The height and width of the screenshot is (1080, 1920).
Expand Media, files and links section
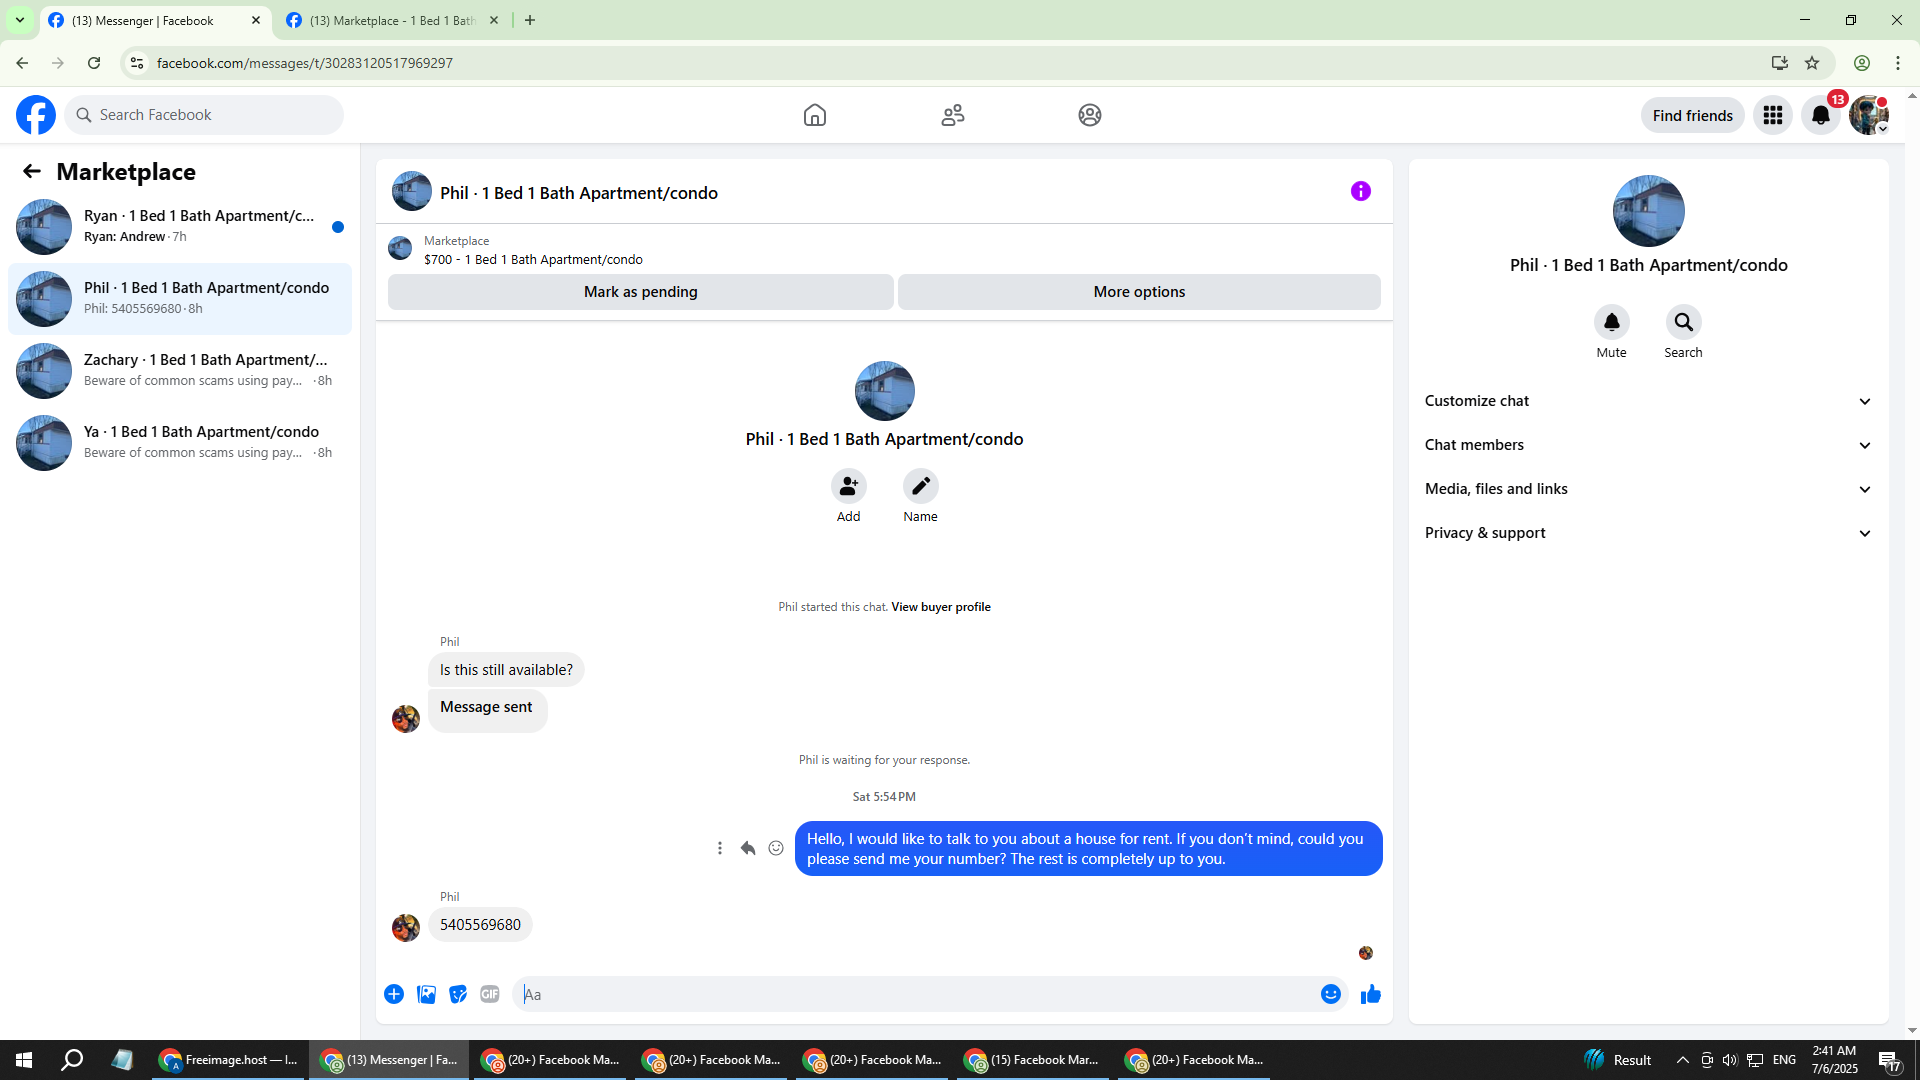coord(1647,489)
